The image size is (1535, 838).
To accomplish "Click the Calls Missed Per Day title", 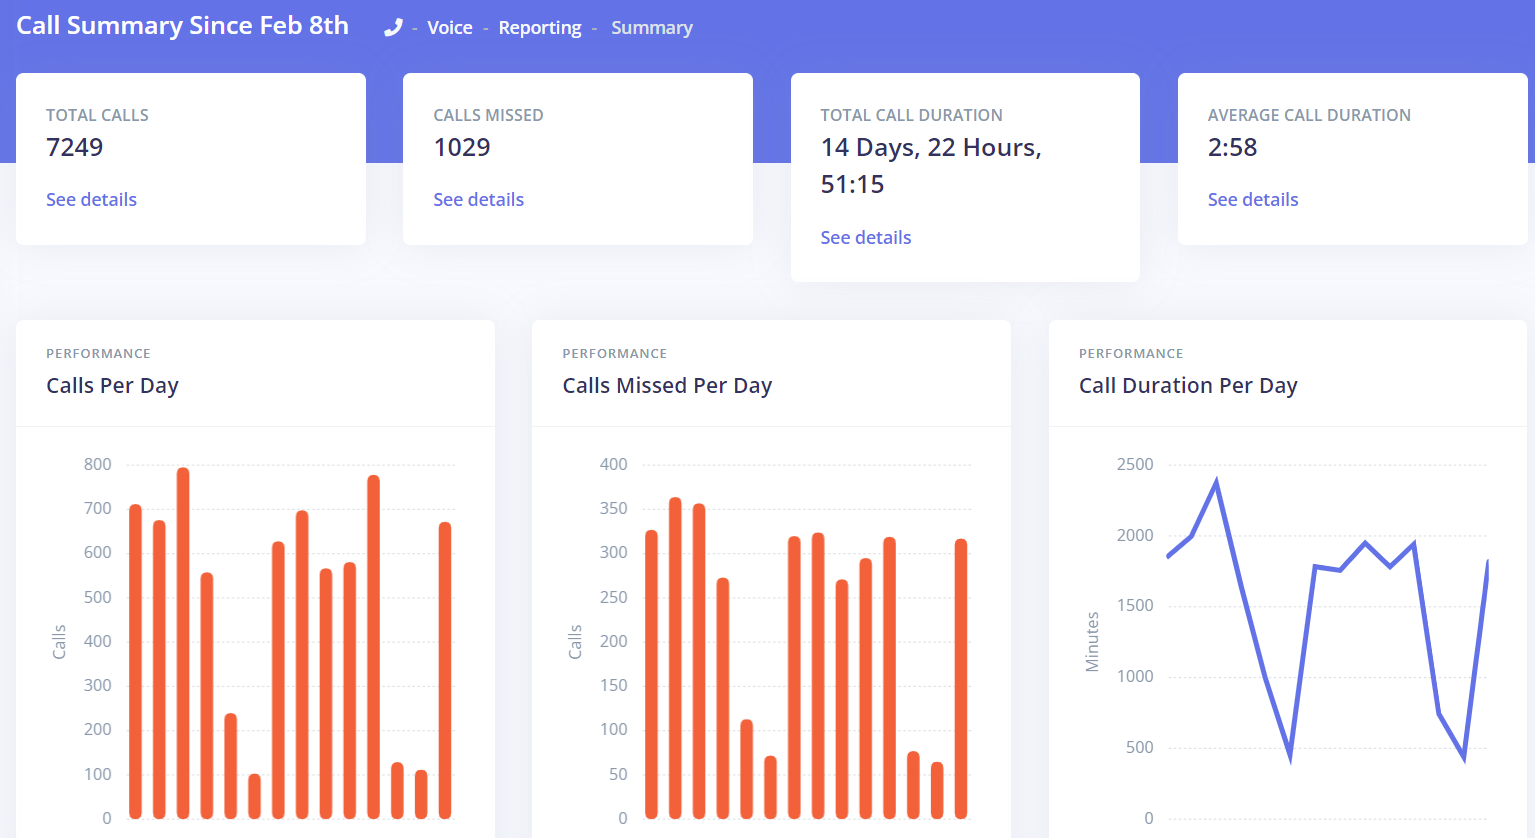I will coord(667,386).
